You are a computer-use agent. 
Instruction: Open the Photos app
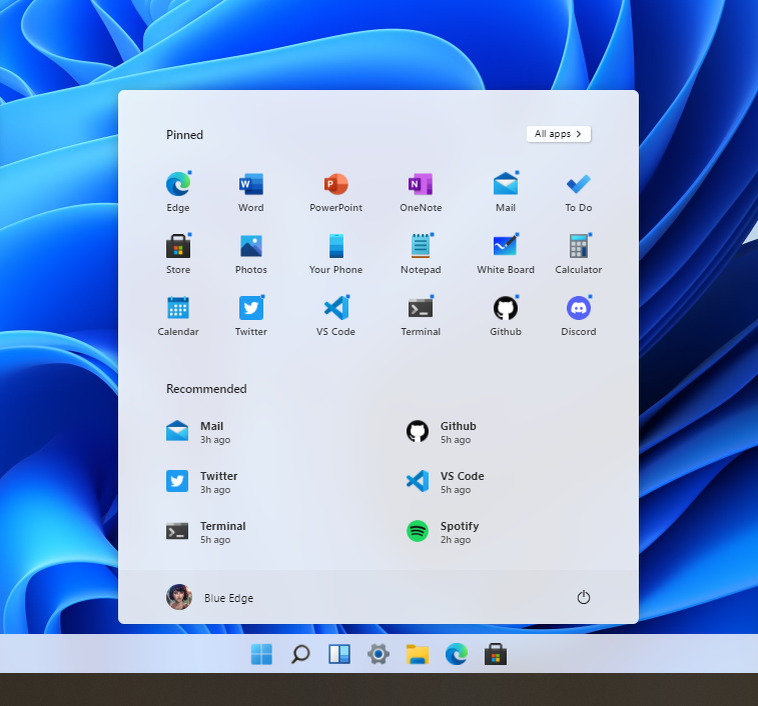251,253
